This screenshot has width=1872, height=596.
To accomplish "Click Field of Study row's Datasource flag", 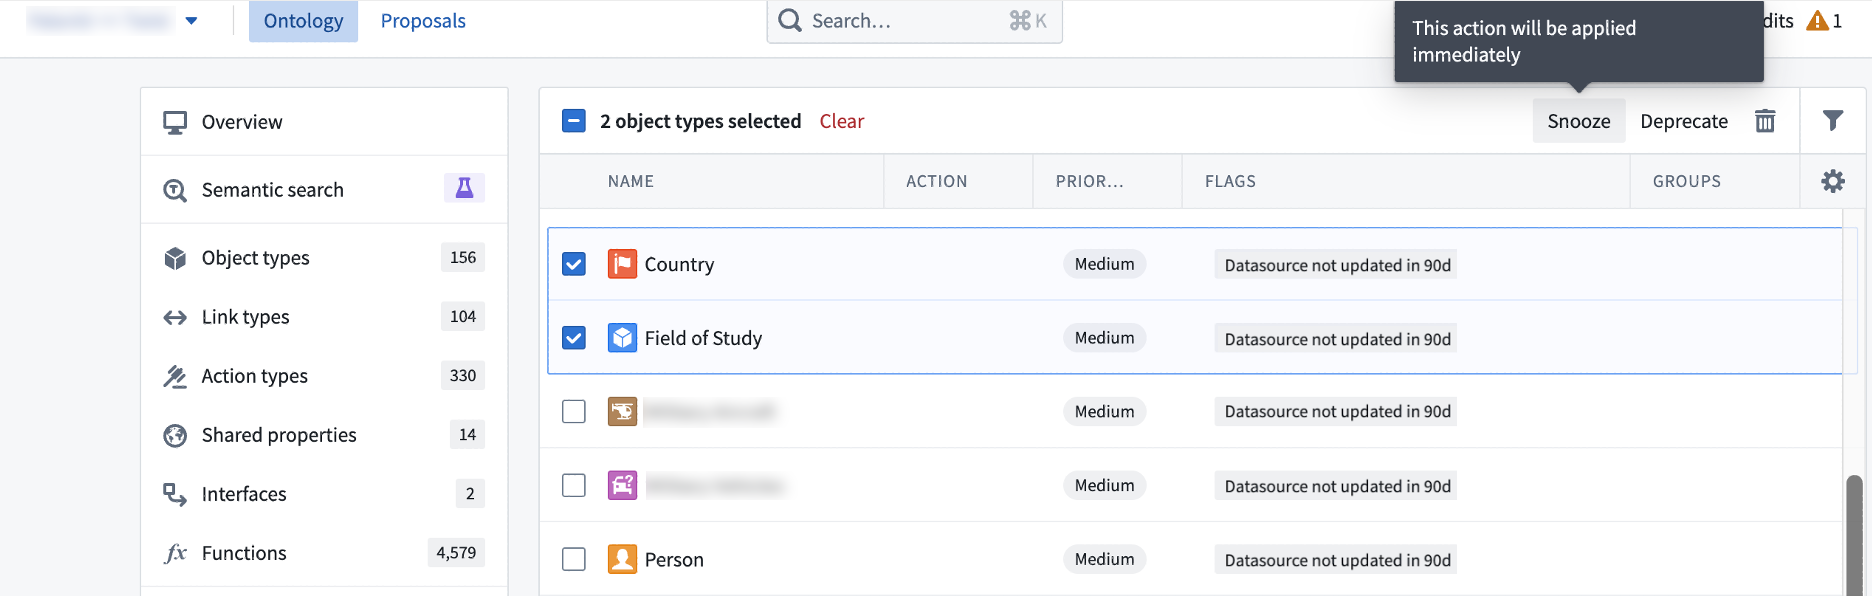I will point(1336,339).
